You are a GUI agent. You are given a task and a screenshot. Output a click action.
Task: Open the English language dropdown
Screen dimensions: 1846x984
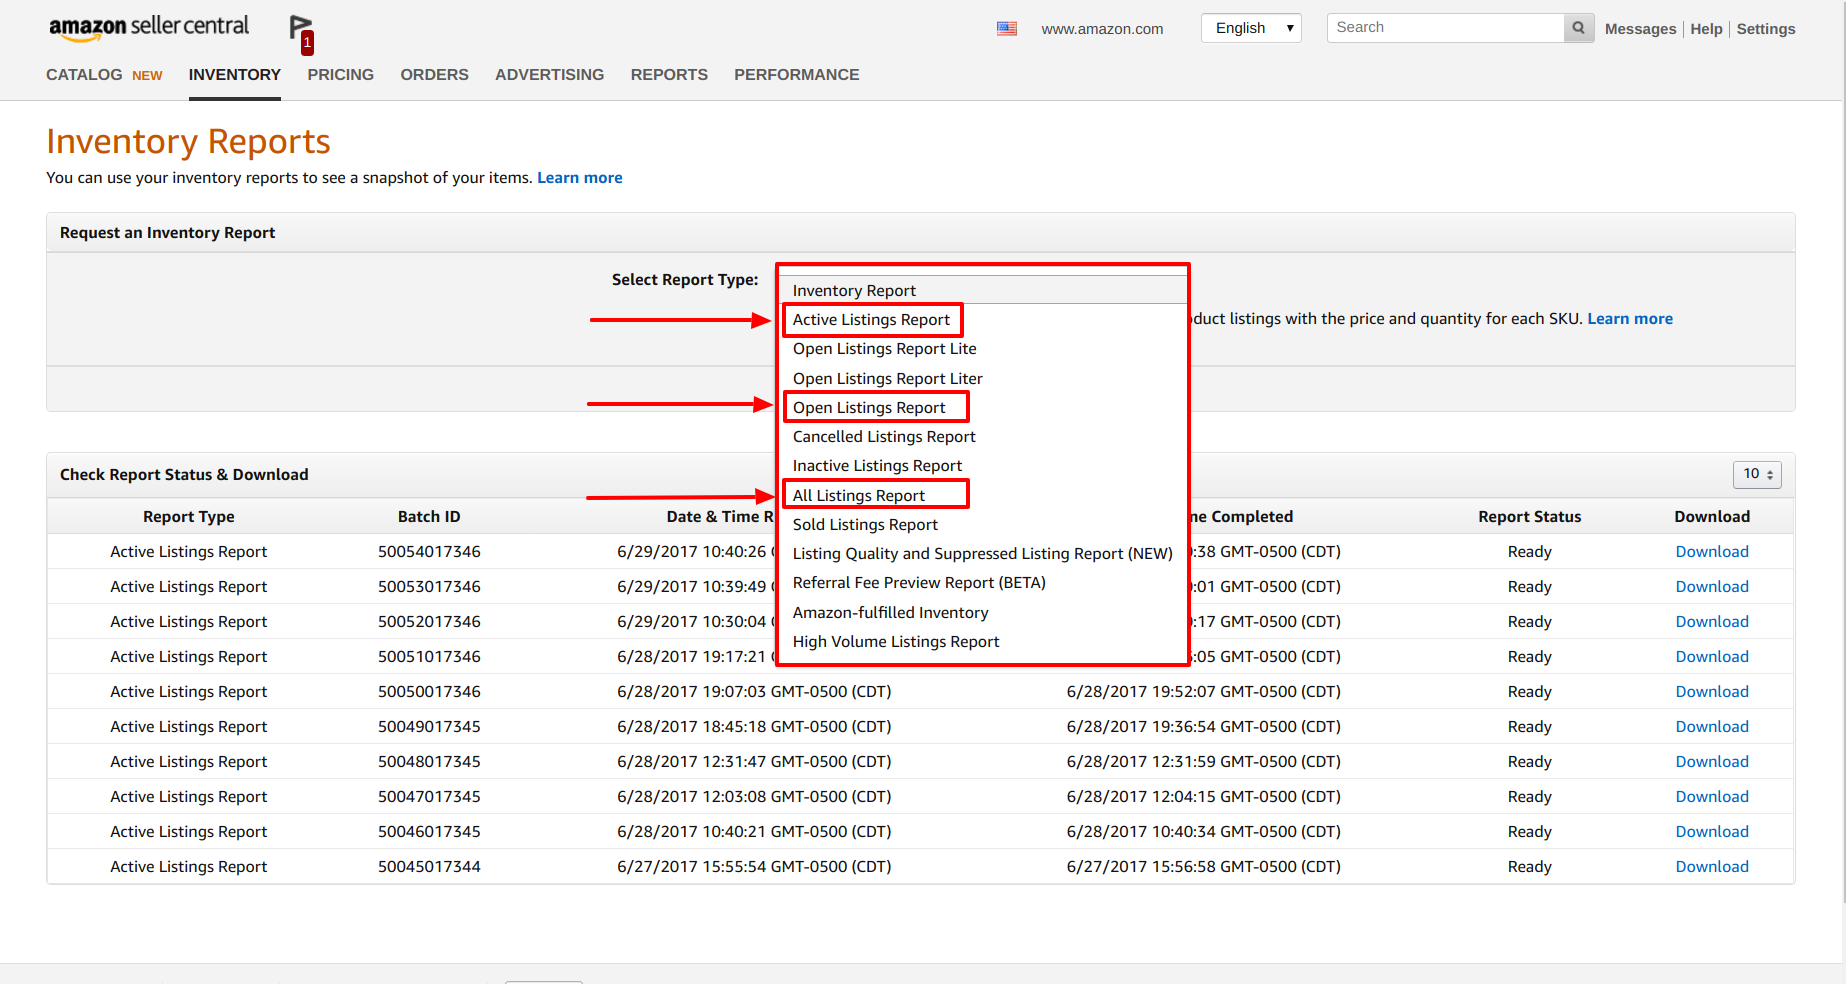click(x=1251, y=28)
